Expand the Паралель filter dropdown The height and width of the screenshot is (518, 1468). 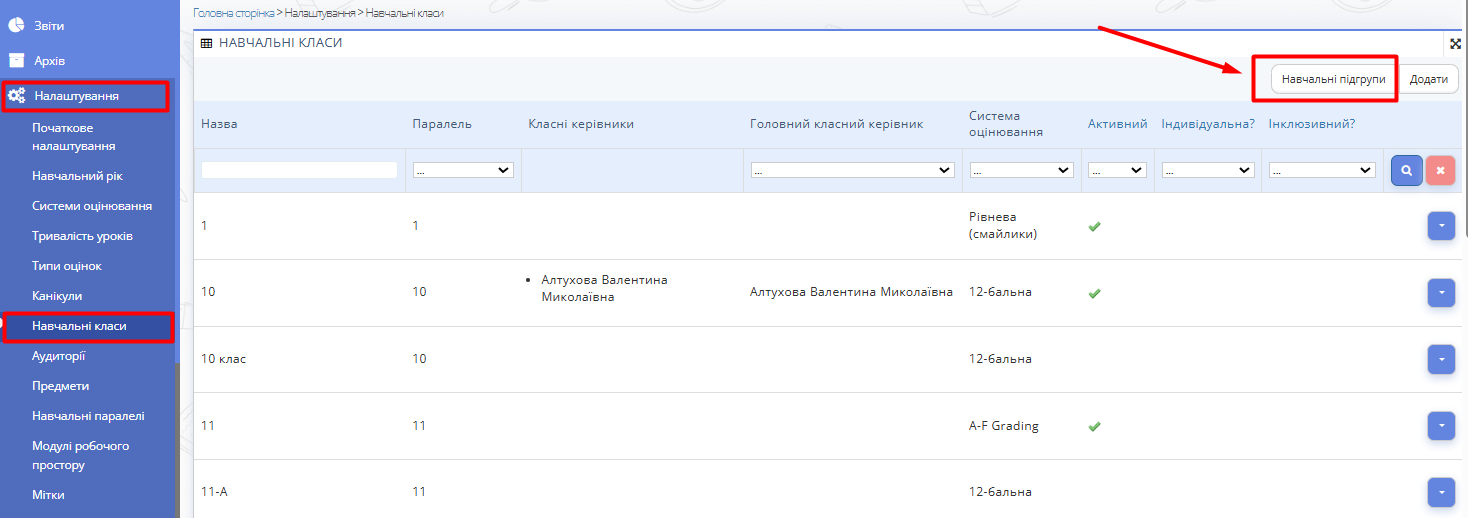click(463, 171)
